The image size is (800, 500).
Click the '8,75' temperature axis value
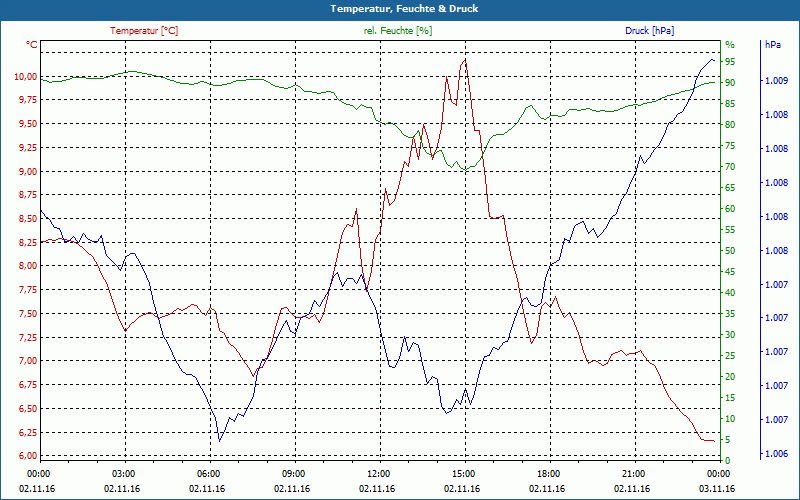point(28,195)
